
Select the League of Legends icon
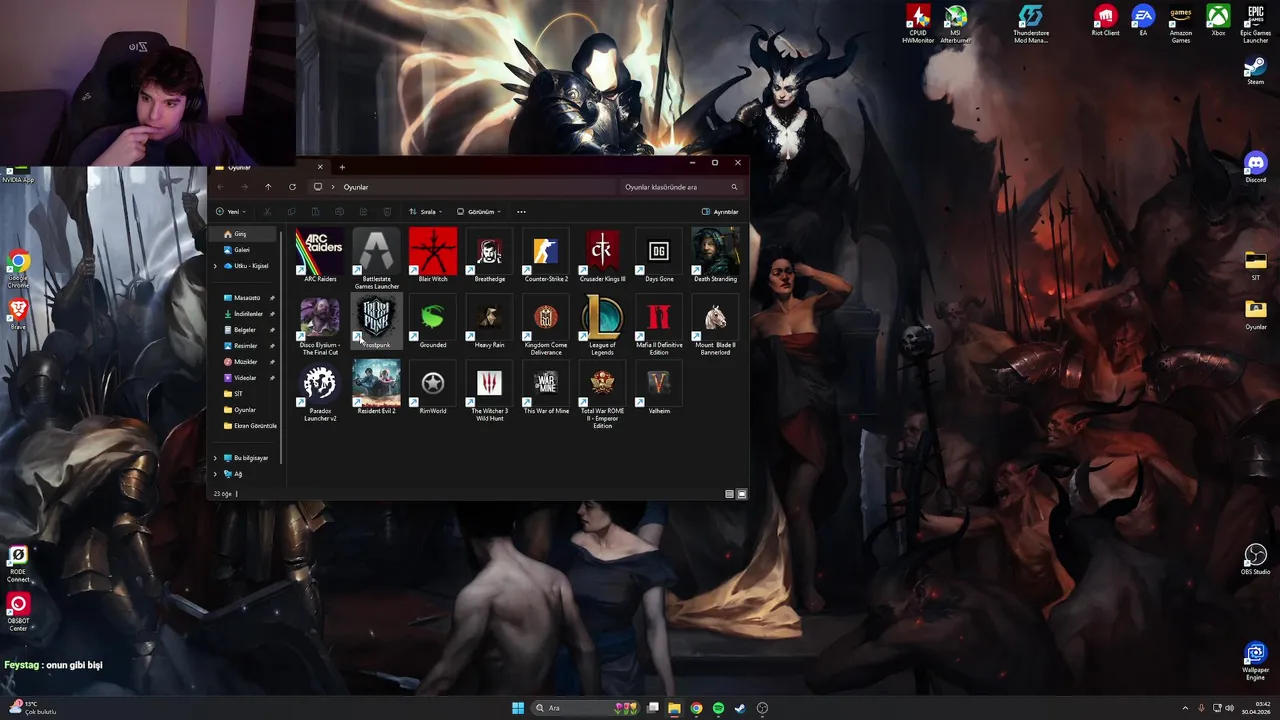[x=602, y=326]
